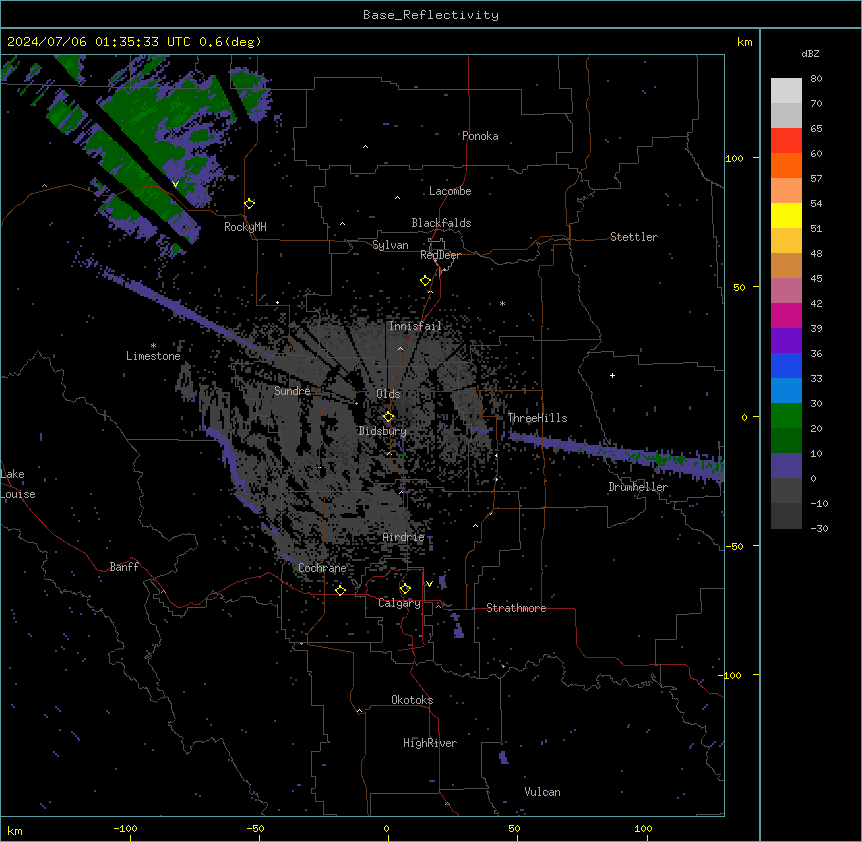The width and height of the screenshot is (862, 842).
Task: Select the Blackfalds label
Action: [x=441, y=223]
